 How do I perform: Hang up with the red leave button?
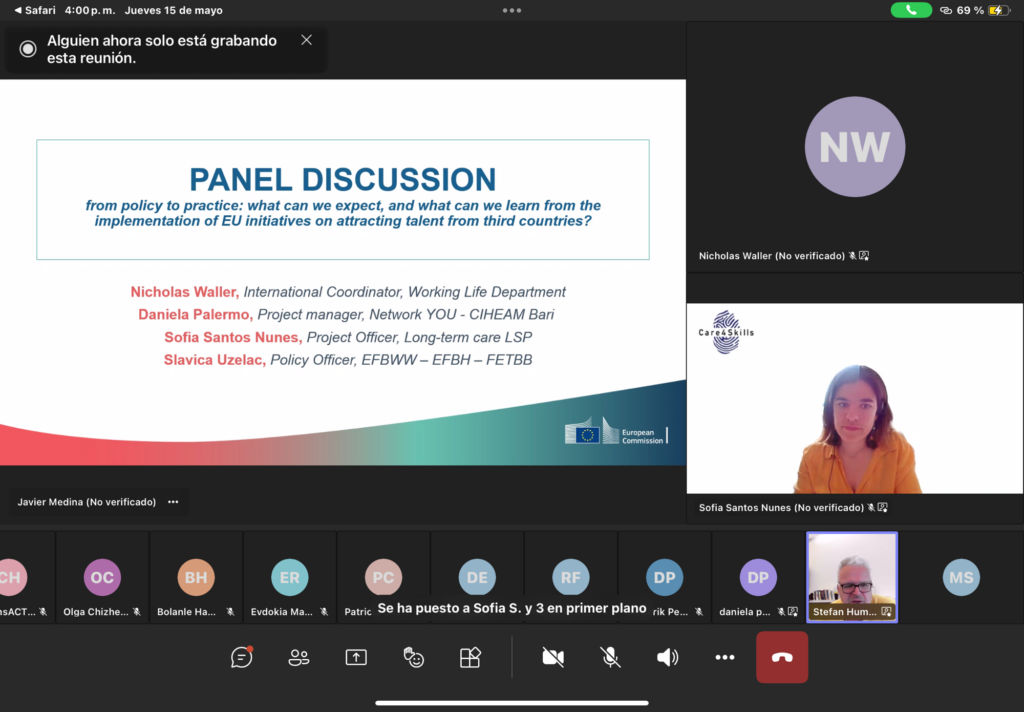[x=782, y=657]
